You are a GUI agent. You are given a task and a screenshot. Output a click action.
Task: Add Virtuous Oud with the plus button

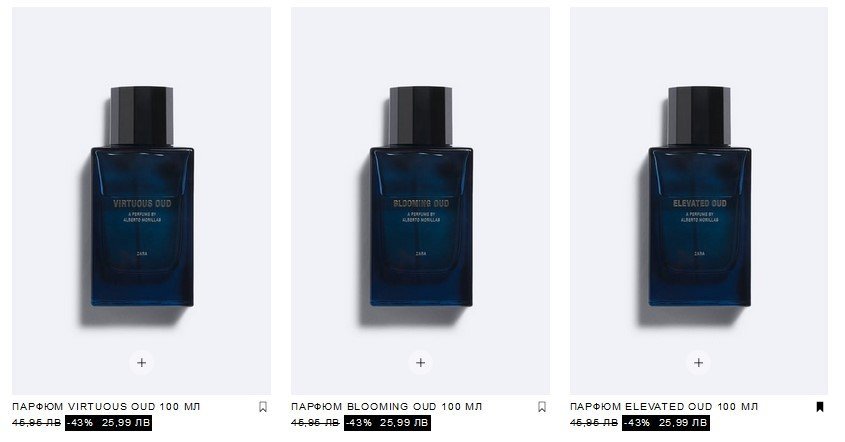pyautogui.click(x=141, y=363)
